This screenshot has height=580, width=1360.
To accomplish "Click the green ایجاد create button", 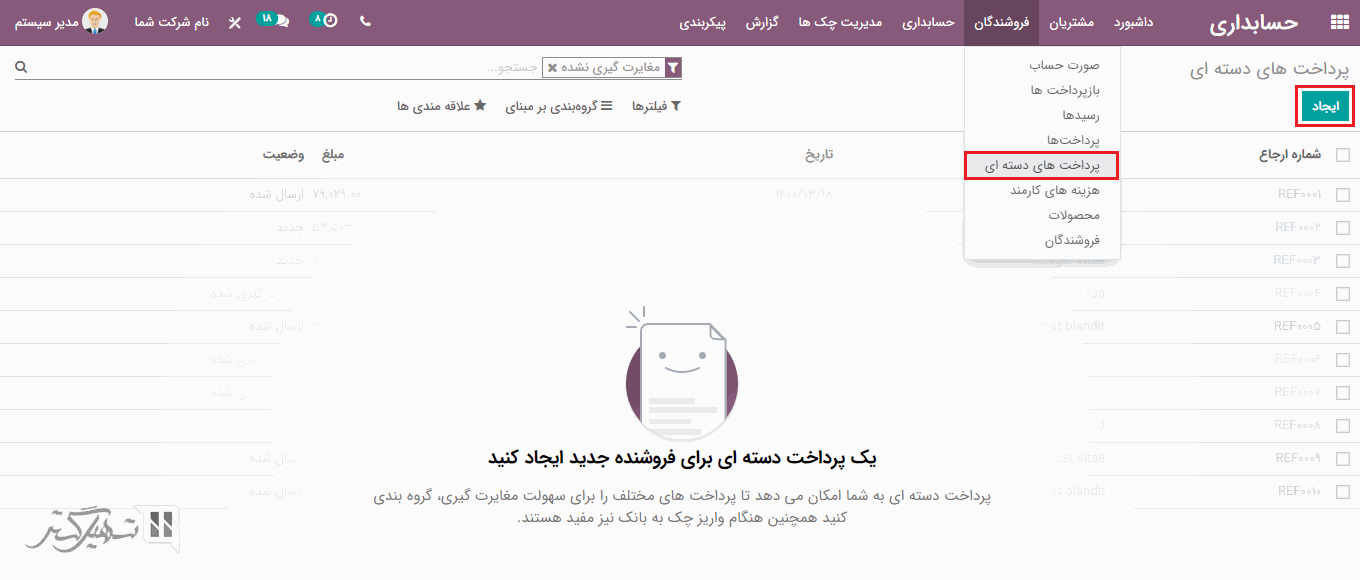I will tap(1325, 106).
